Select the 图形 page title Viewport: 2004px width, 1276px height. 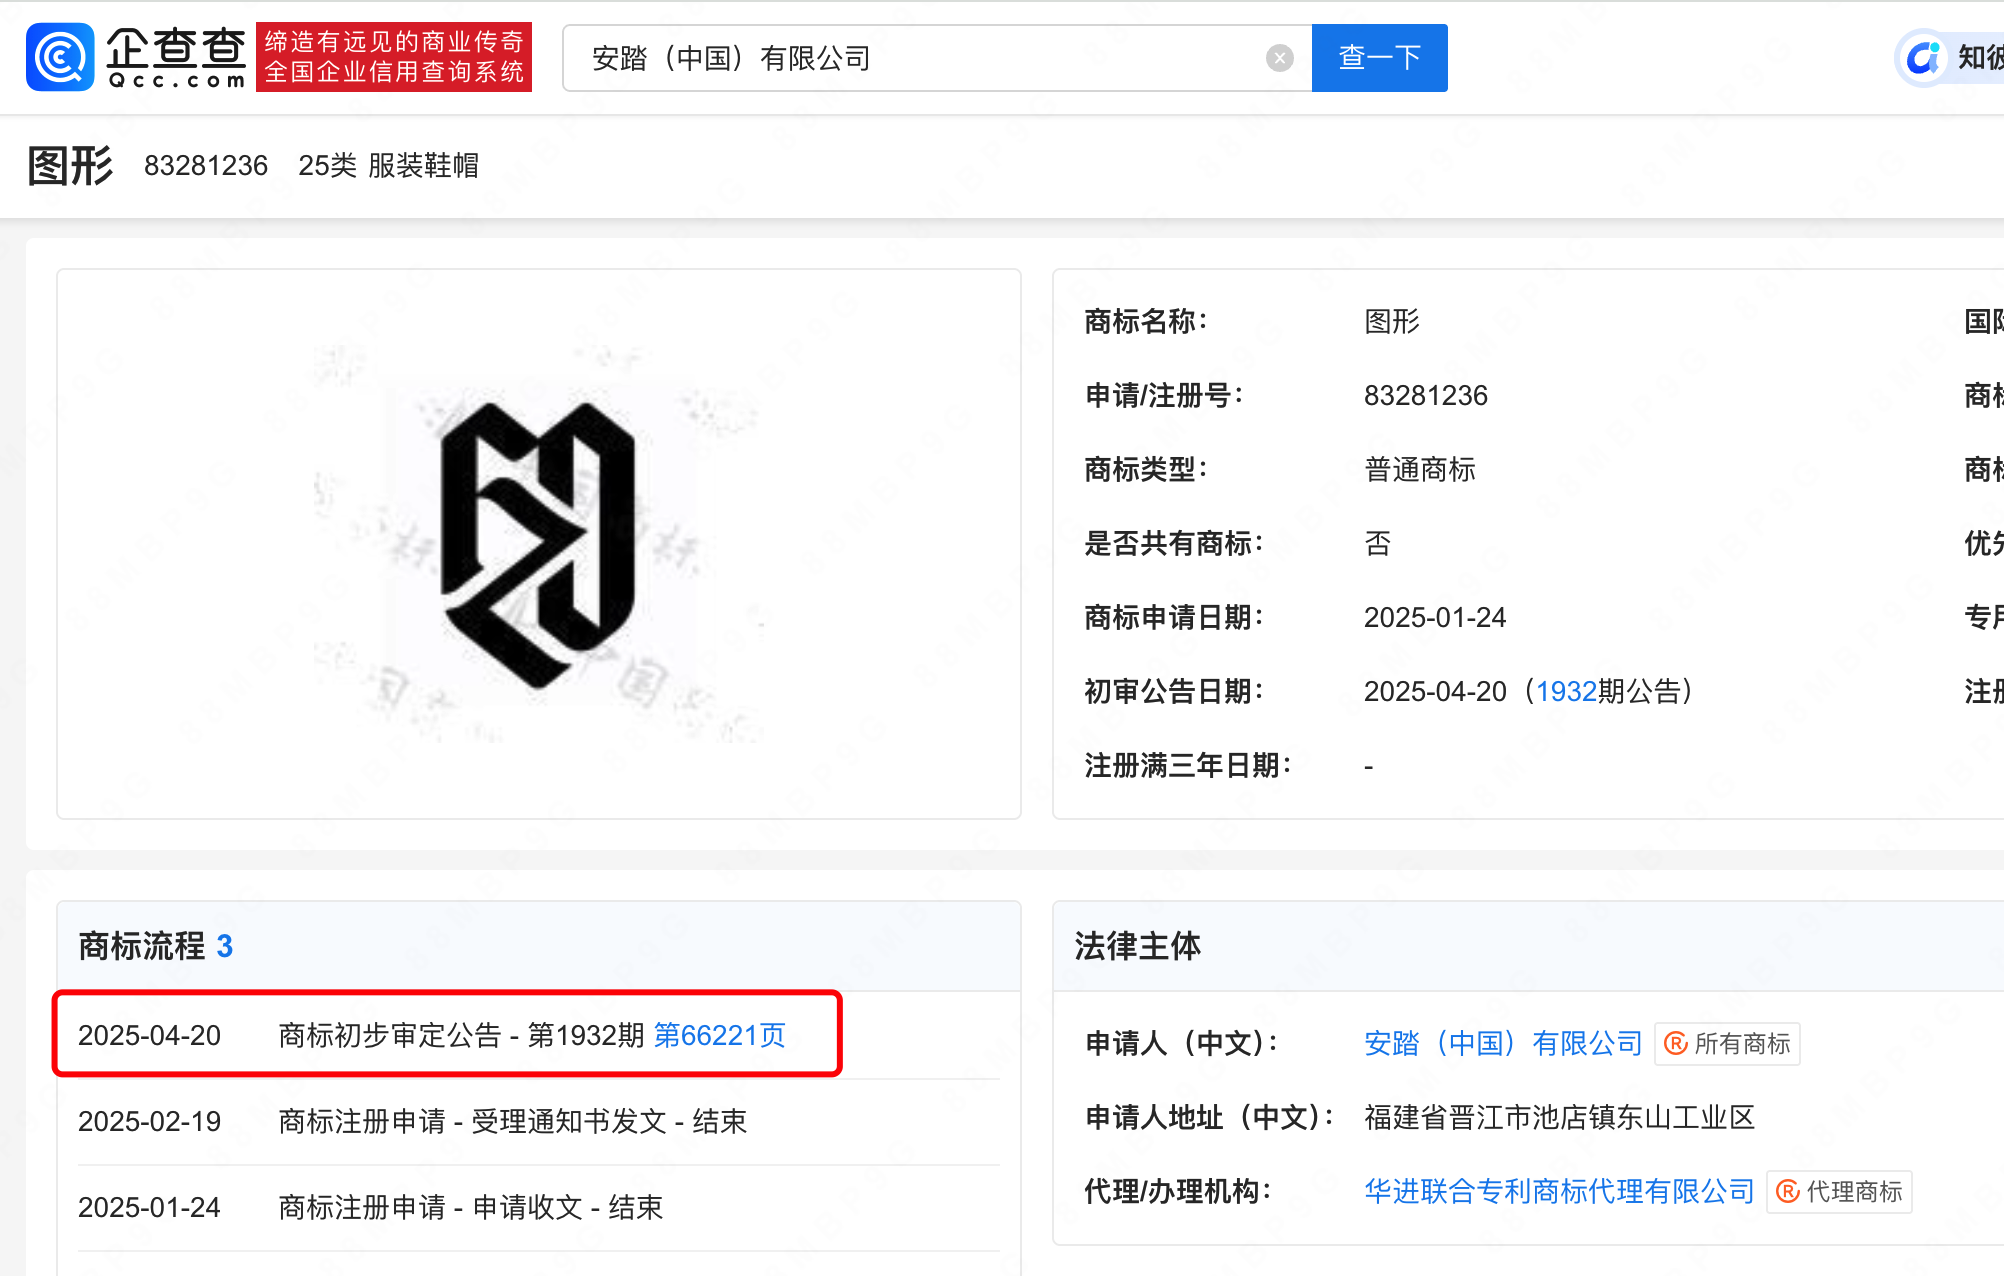(x=70, y=165)
